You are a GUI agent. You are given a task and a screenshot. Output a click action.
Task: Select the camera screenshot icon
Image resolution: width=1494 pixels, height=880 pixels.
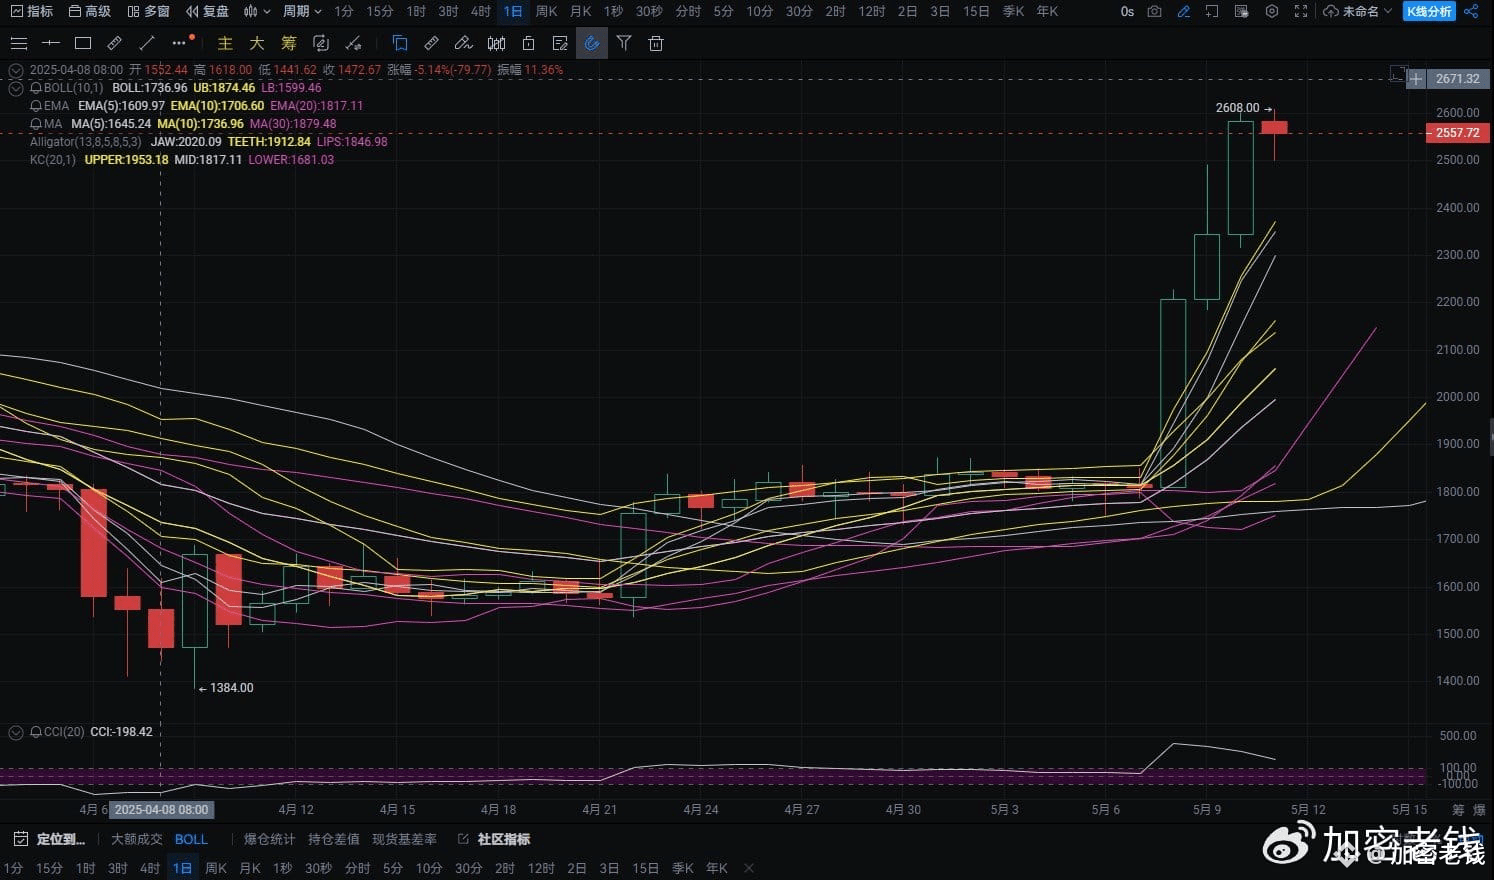pos(1154,11)
